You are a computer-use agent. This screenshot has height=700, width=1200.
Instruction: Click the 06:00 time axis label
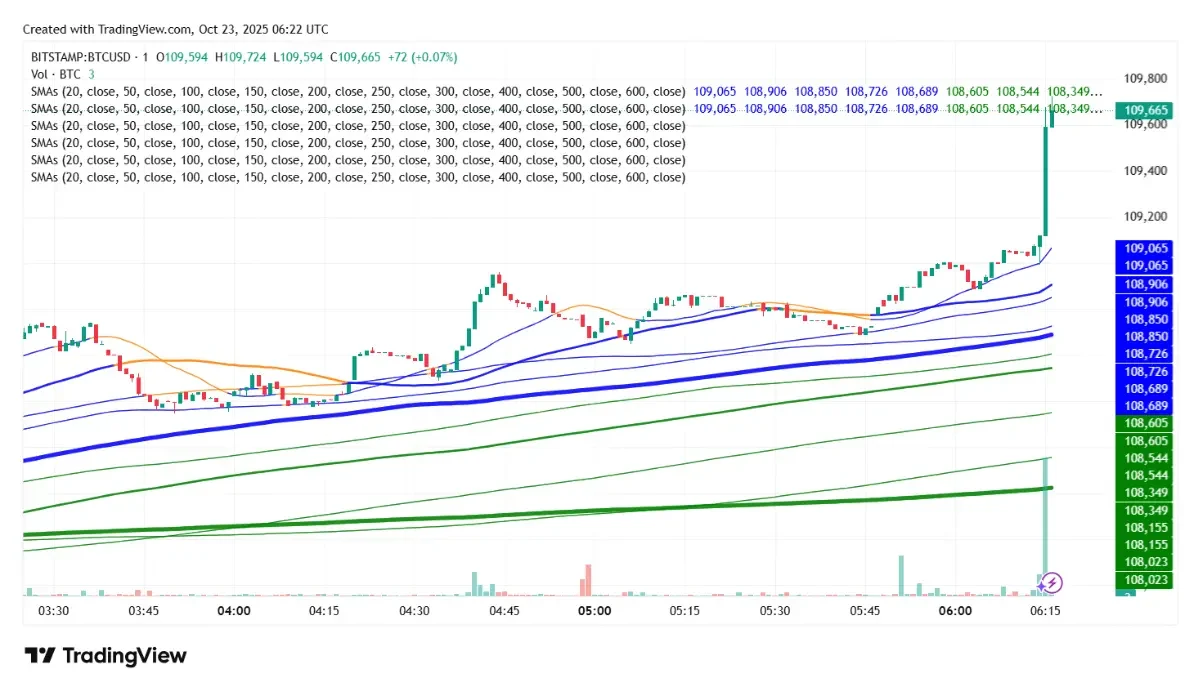point(955,611)
